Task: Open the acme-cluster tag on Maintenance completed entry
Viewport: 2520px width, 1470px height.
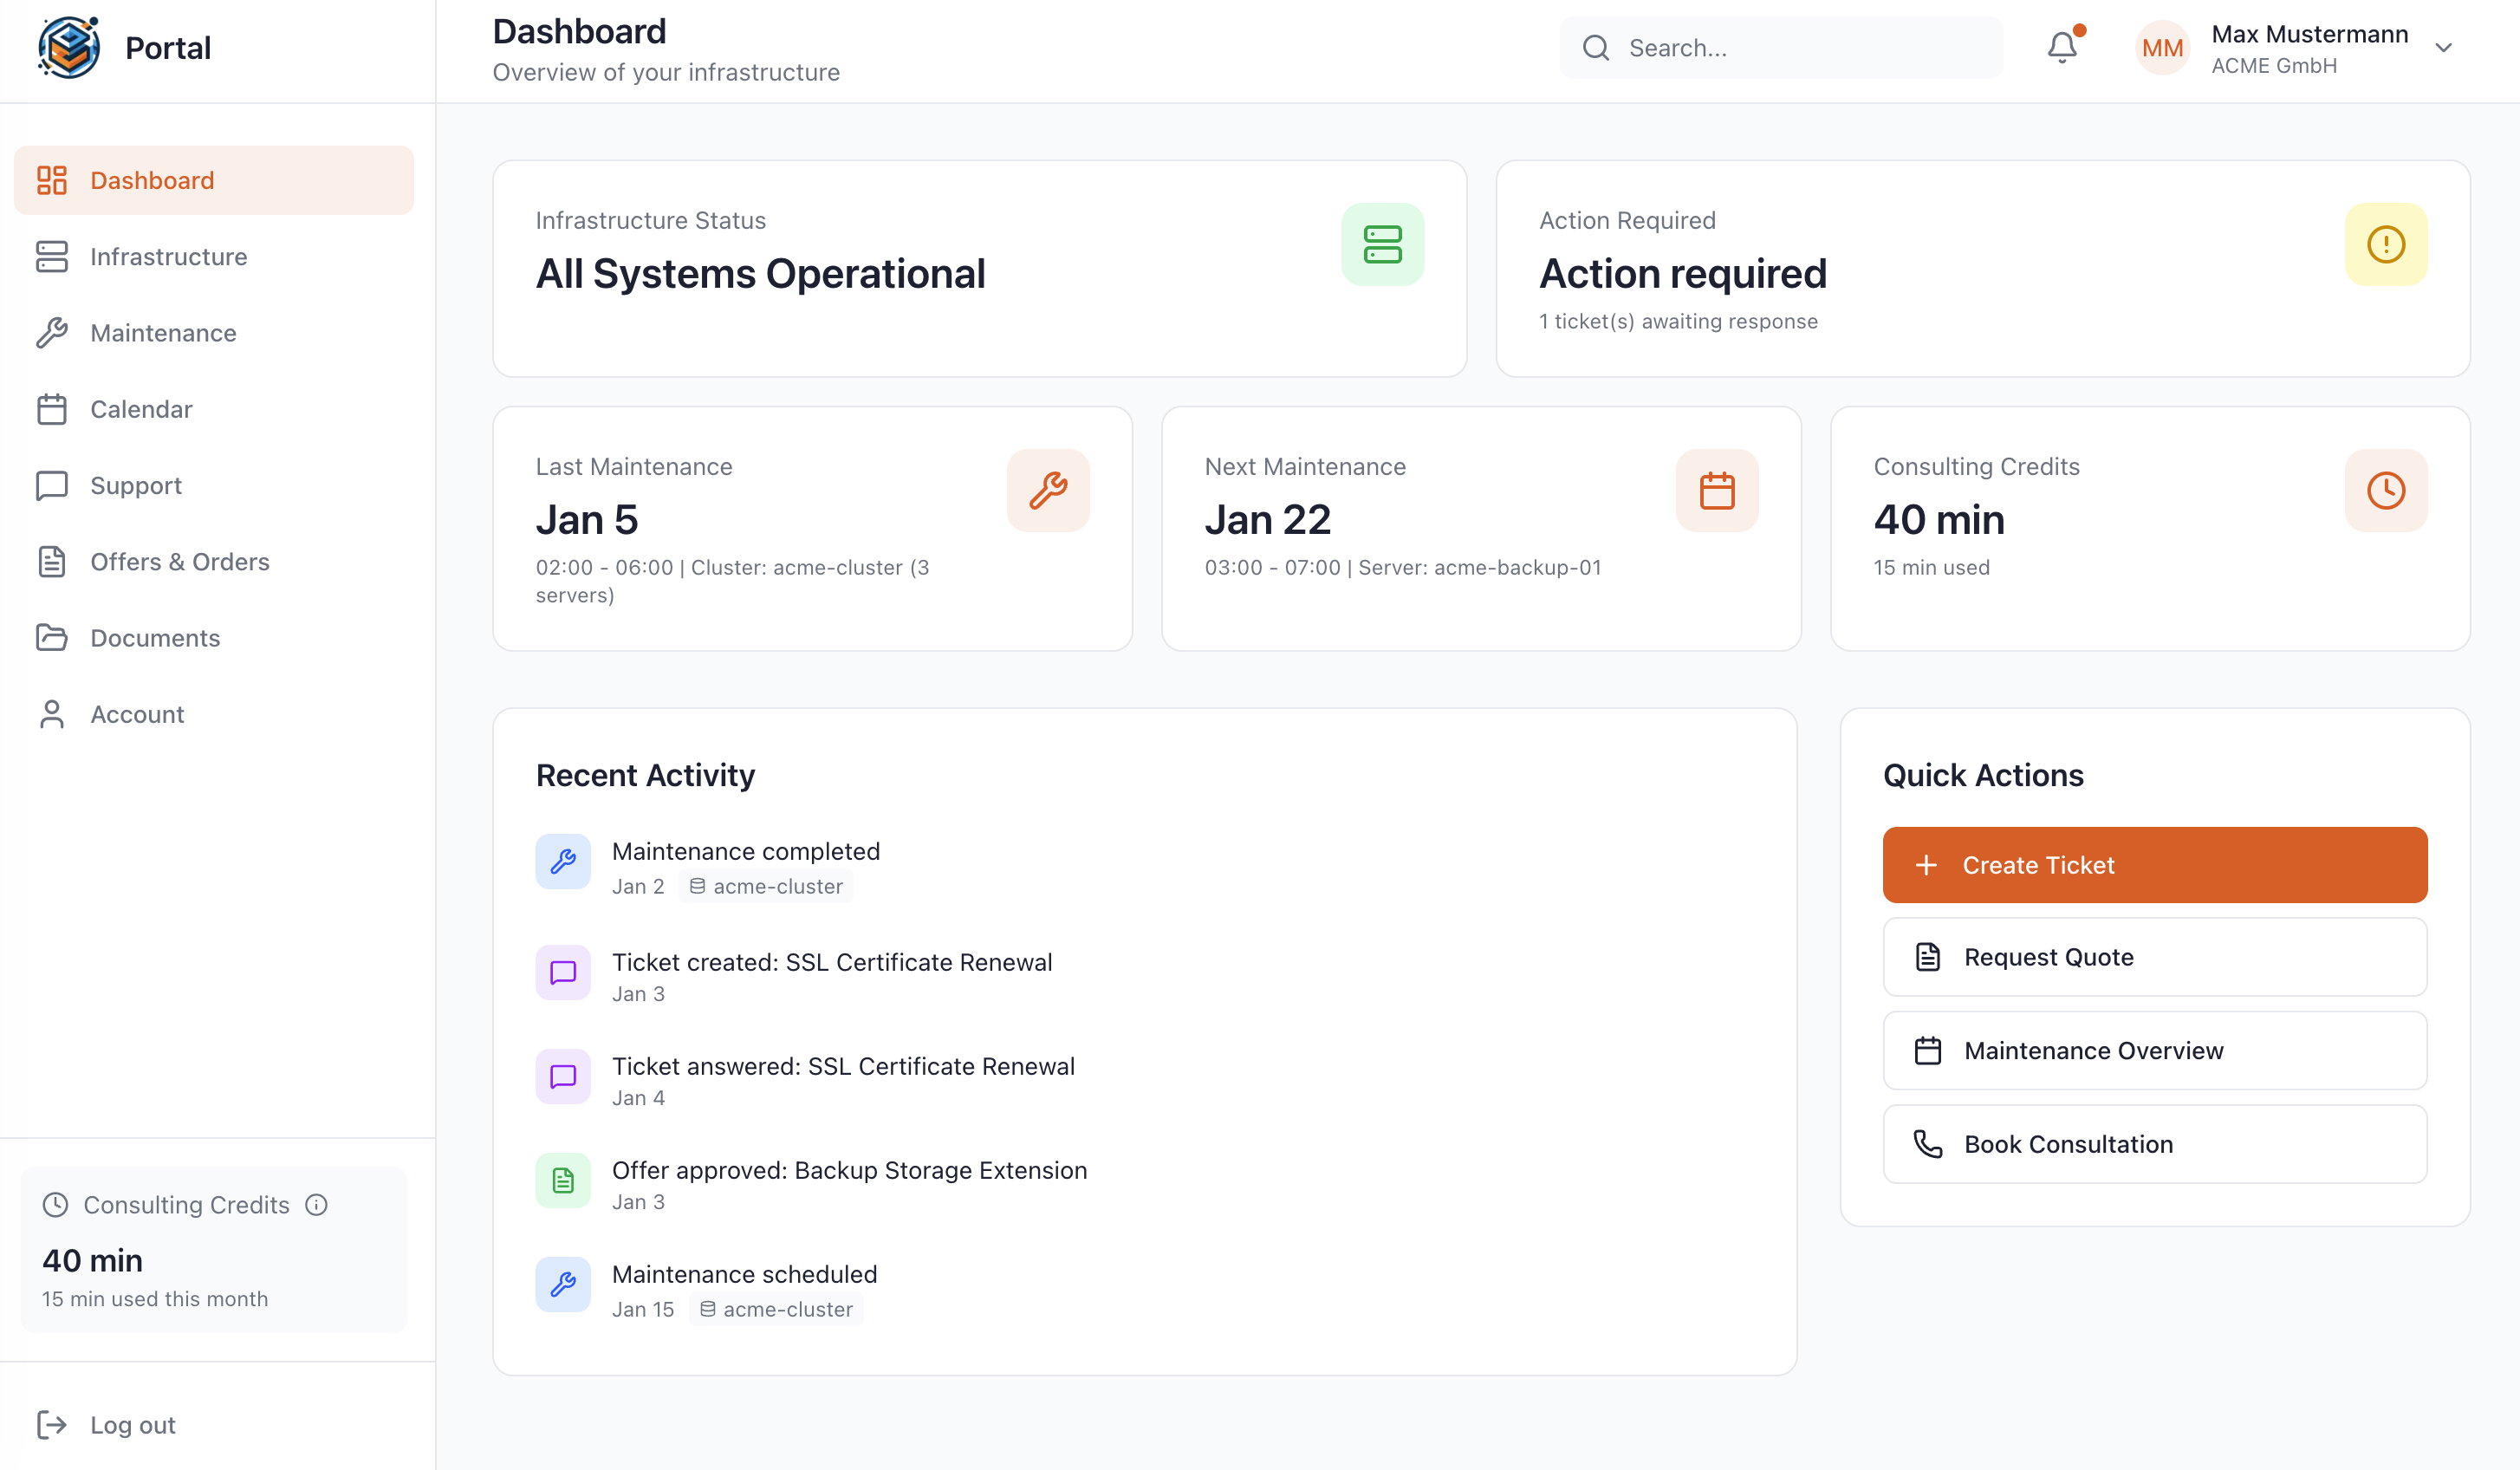Action: pyautogui.click(x=765, y=886)
